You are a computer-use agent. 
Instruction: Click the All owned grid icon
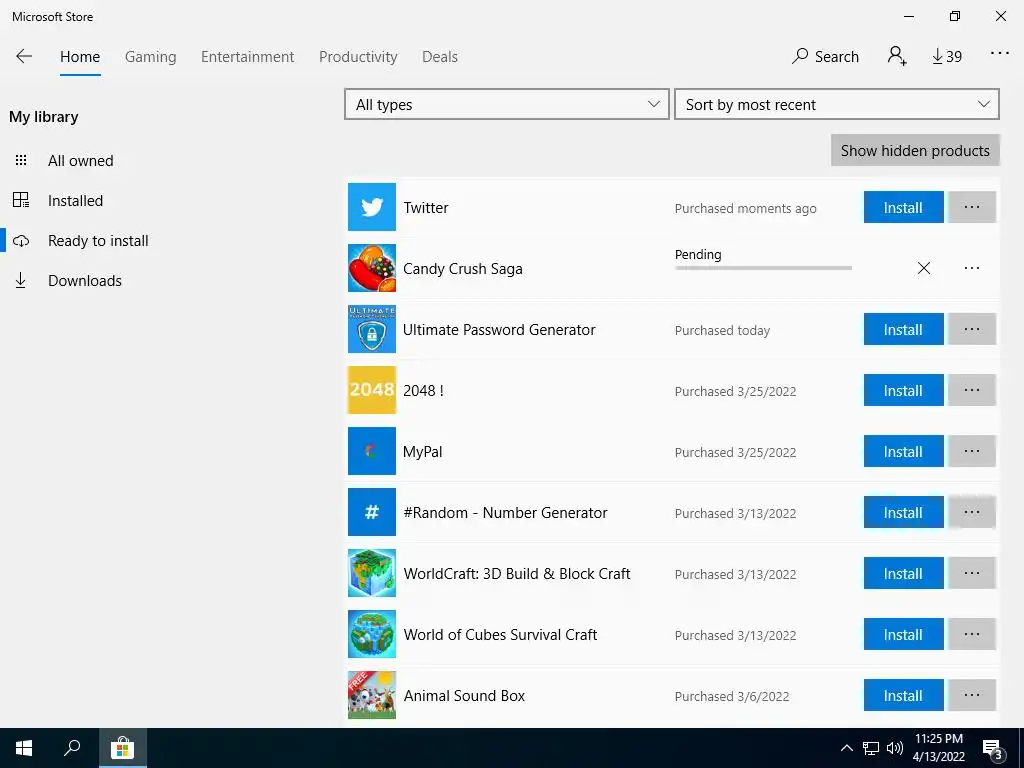(21, 160)
